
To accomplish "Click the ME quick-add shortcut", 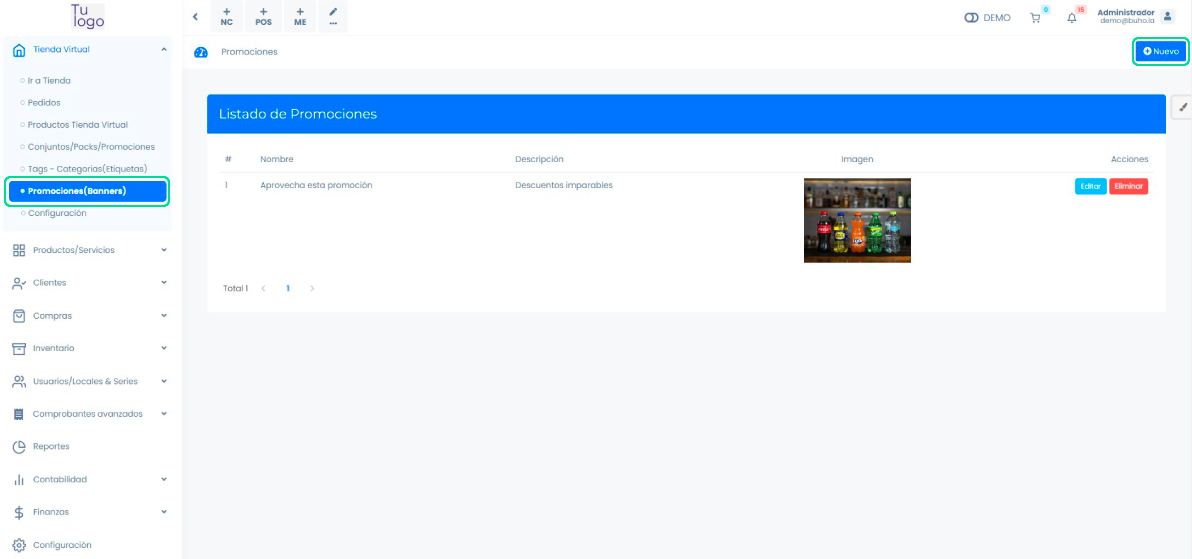I will point(300,17).
